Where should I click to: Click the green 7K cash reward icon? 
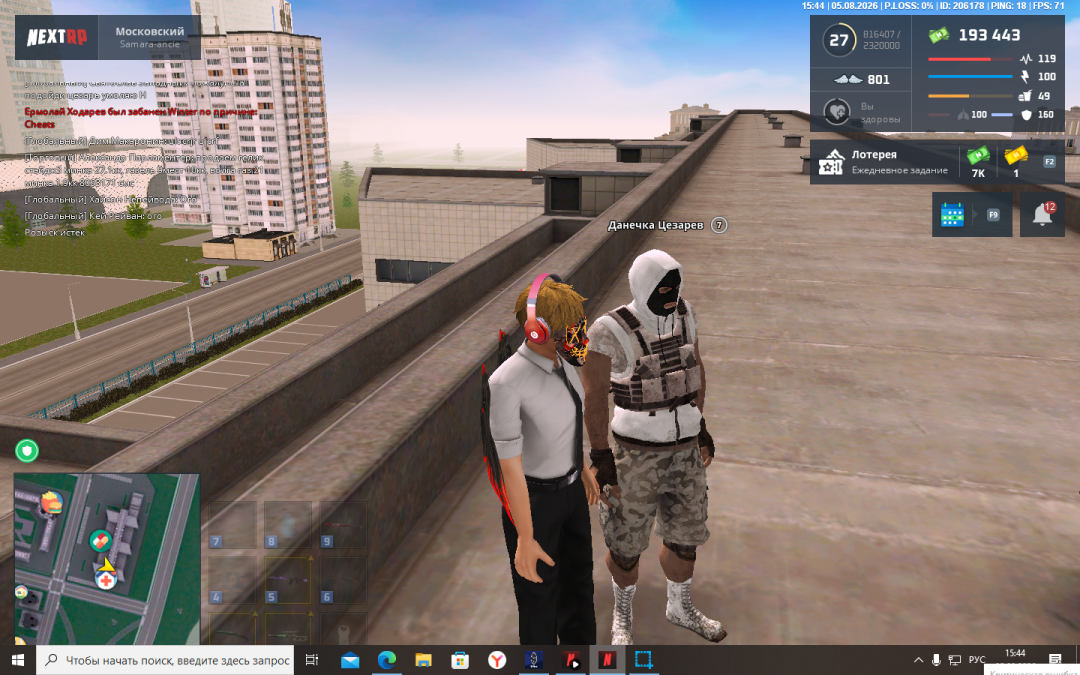click(978, 156)
